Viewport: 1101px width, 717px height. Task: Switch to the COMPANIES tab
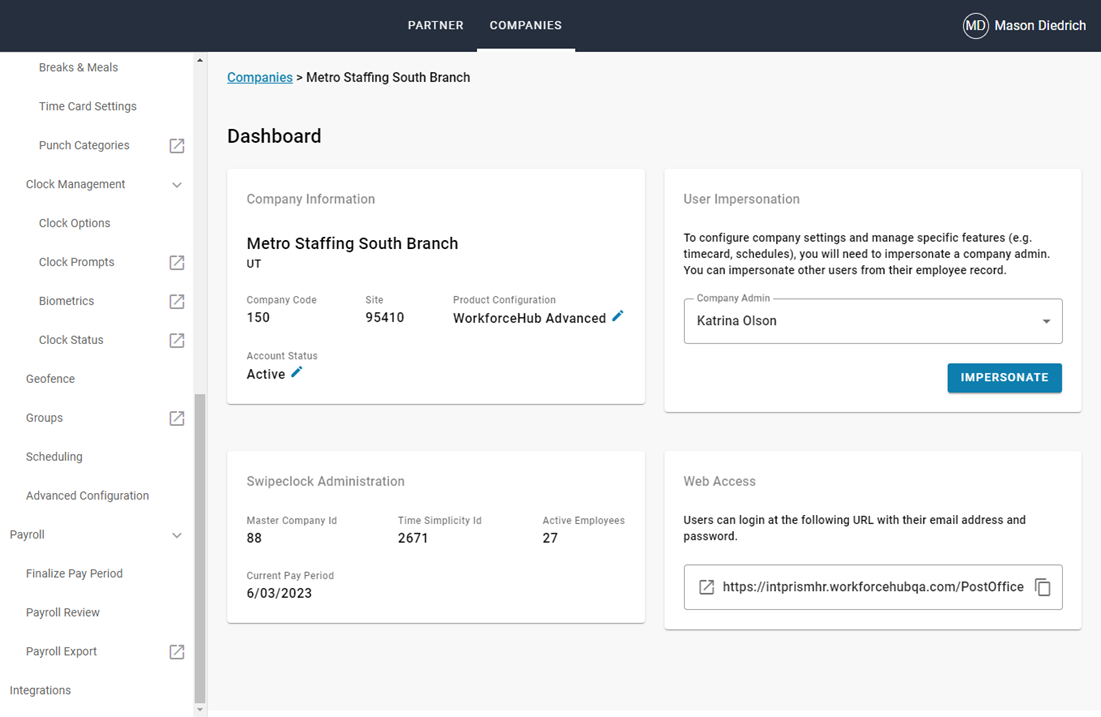click(x=526, y=25)
